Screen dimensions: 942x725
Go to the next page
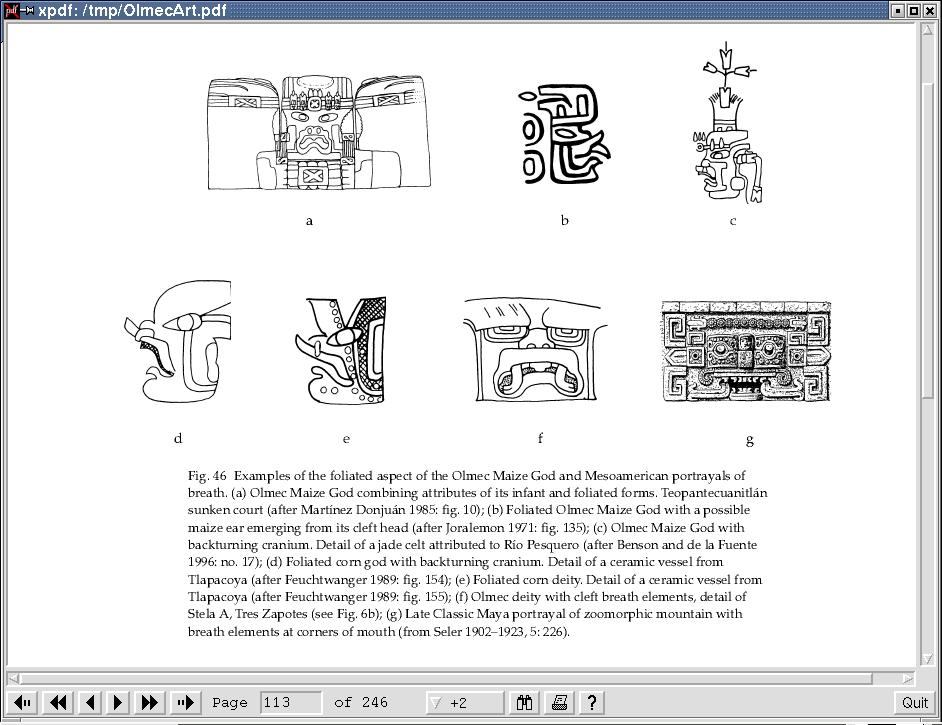[x=118, y=702]
